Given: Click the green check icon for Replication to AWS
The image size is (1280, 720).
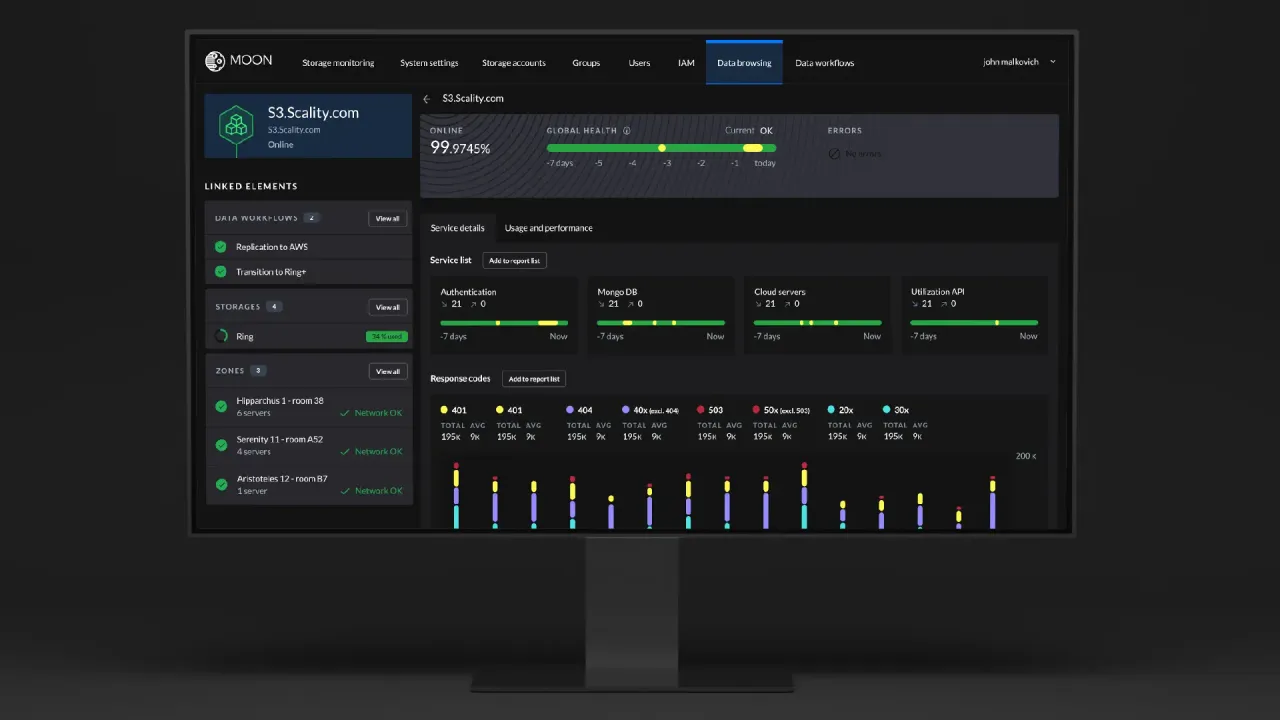Looking at the screenshot, I should (221, 247).
